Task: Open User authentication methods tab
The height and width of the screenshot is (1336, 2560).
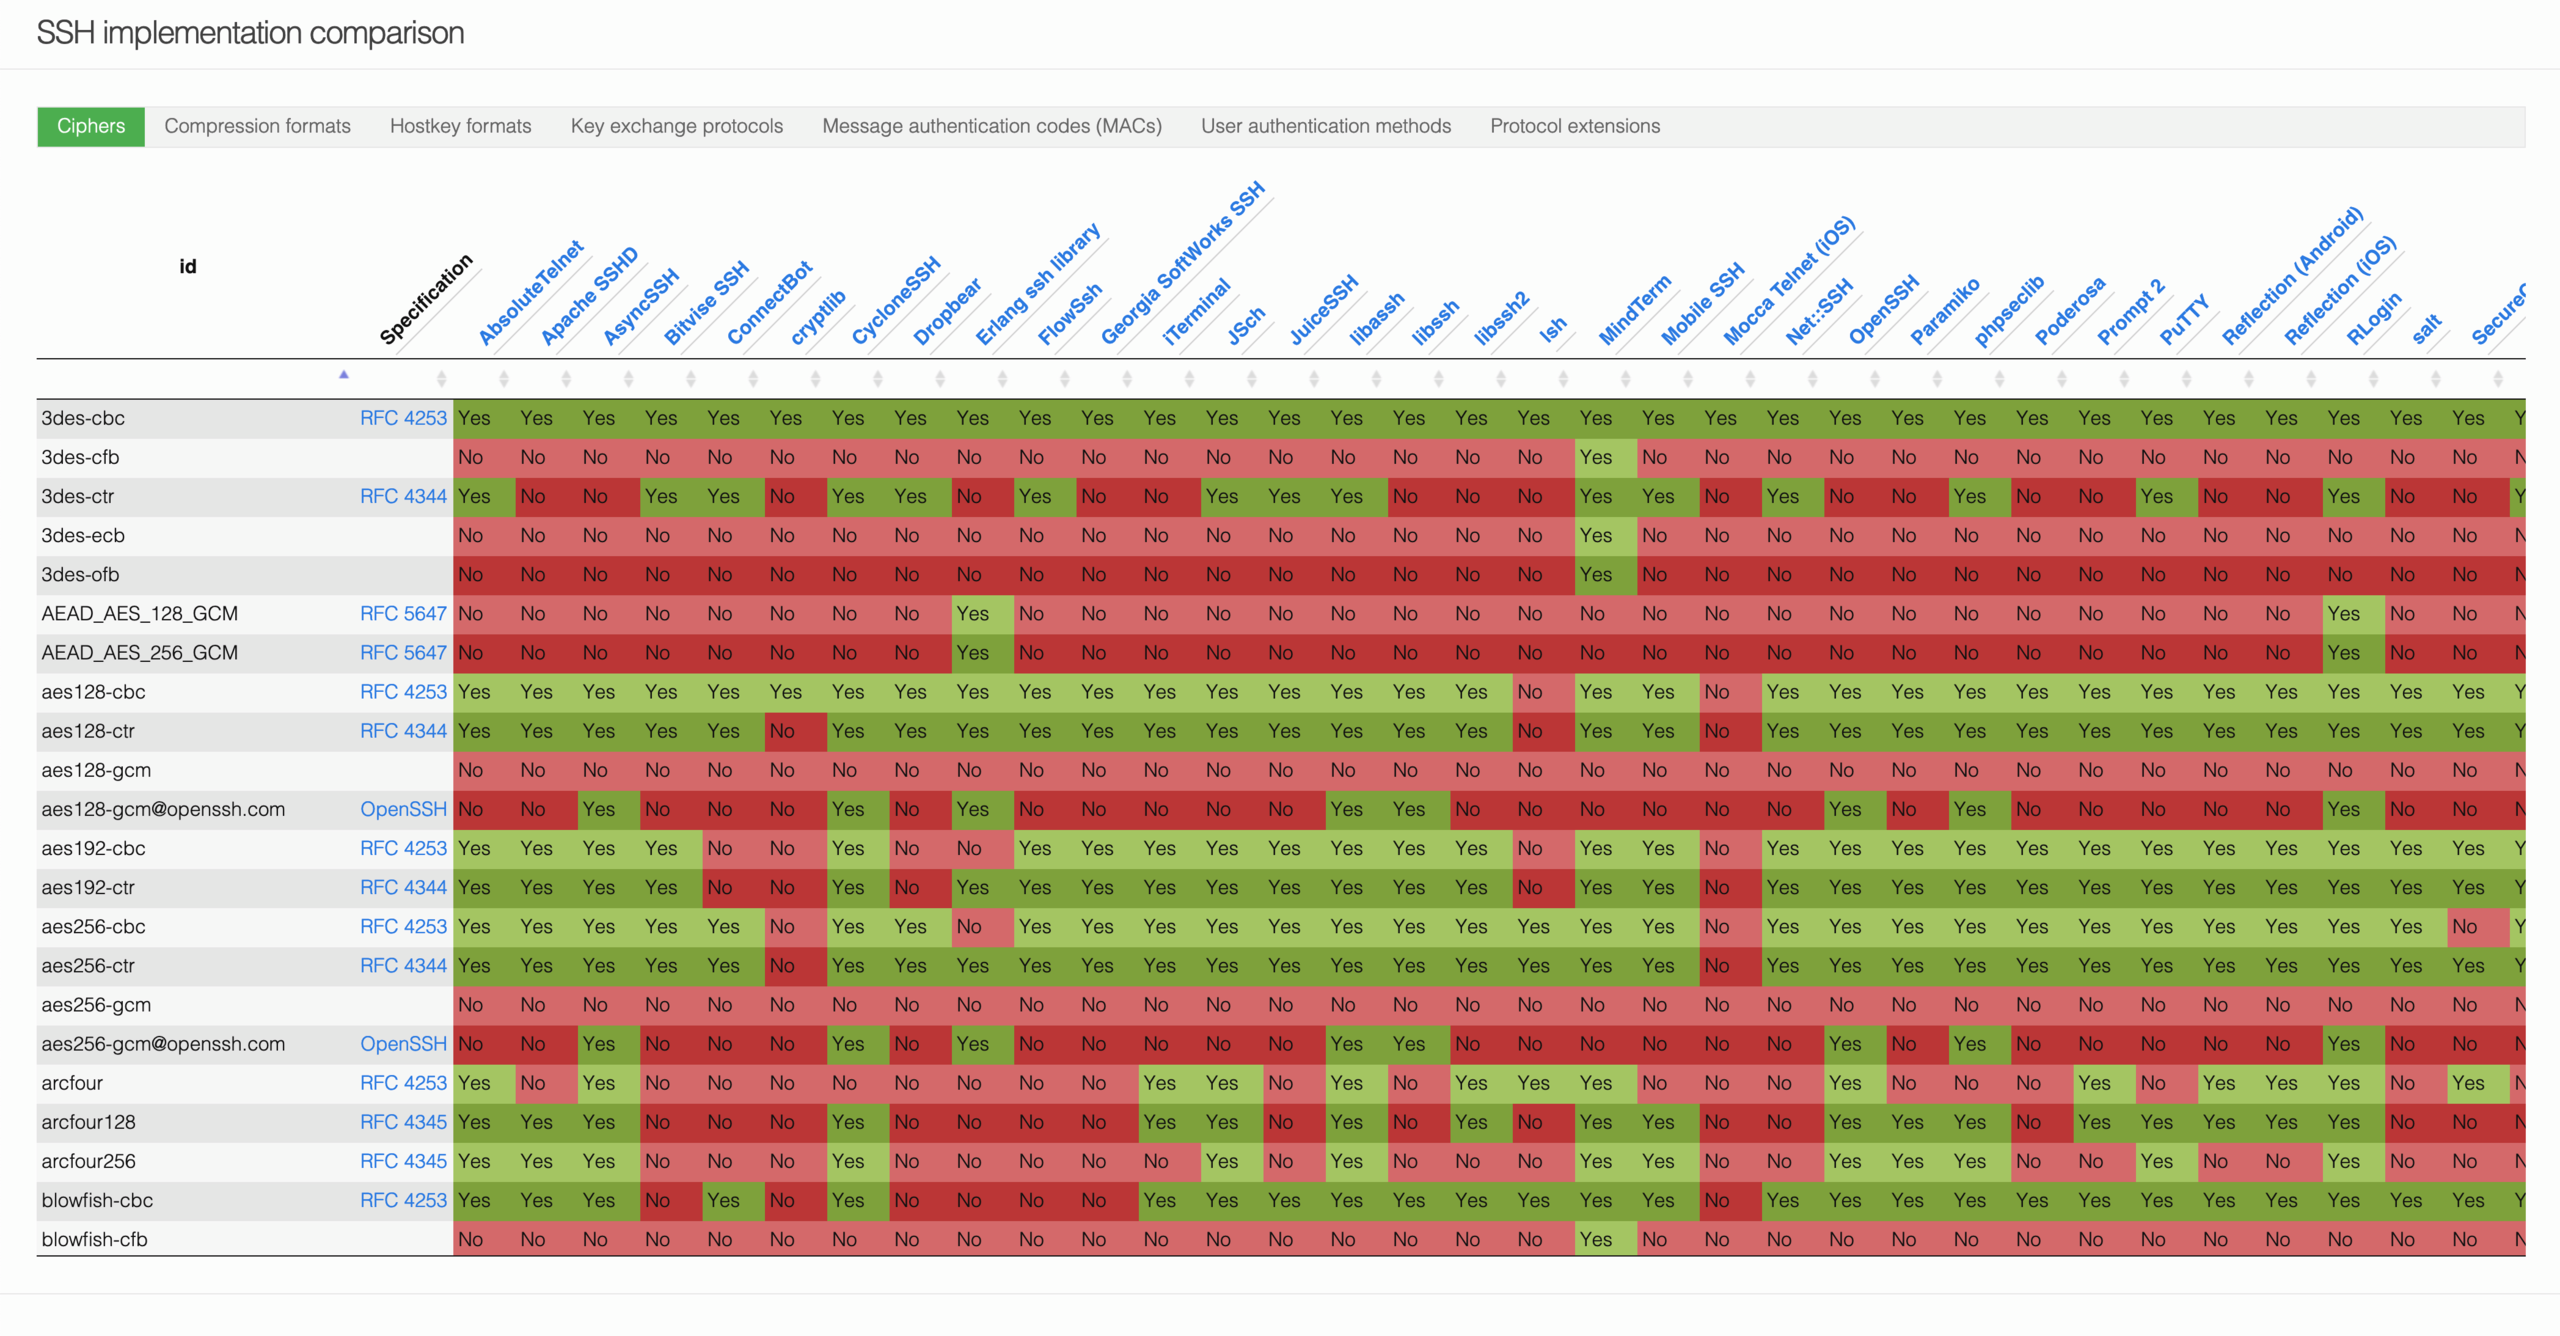Action: click(1324, 125)
